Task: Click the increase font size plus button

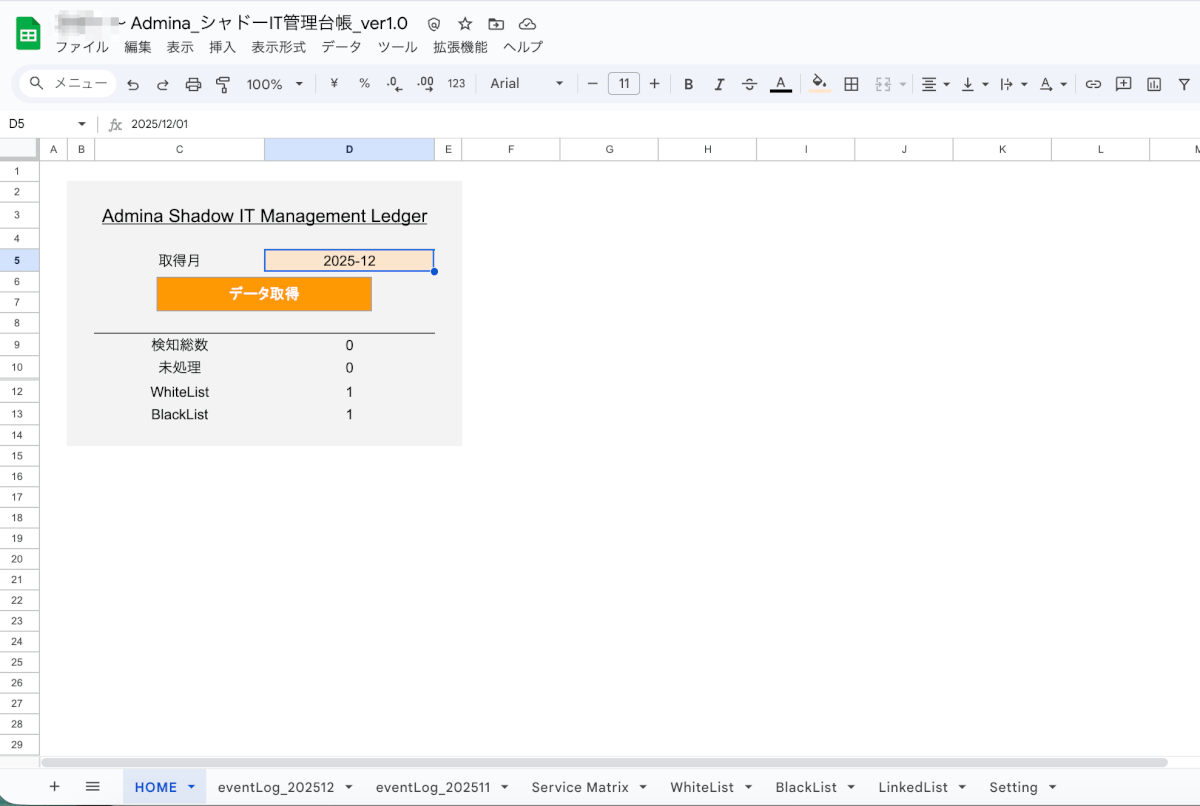Action: (x=654, y=84)
